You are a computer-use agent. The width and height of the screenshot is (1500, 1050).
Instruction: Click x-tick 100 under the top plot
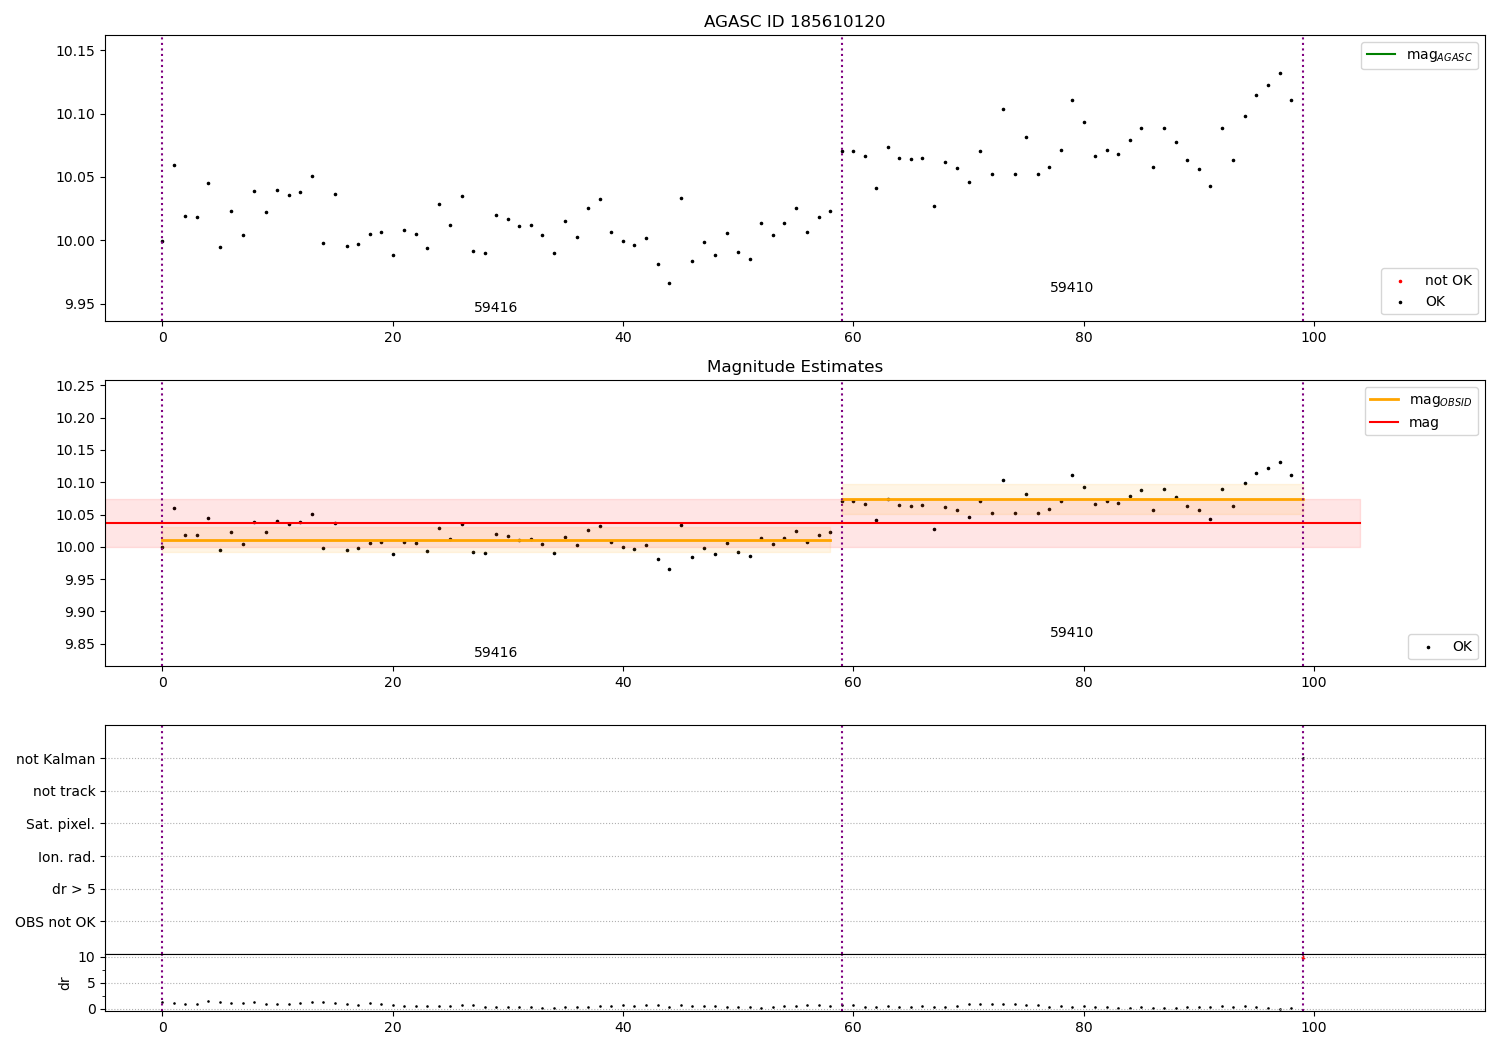[1313, 337]
